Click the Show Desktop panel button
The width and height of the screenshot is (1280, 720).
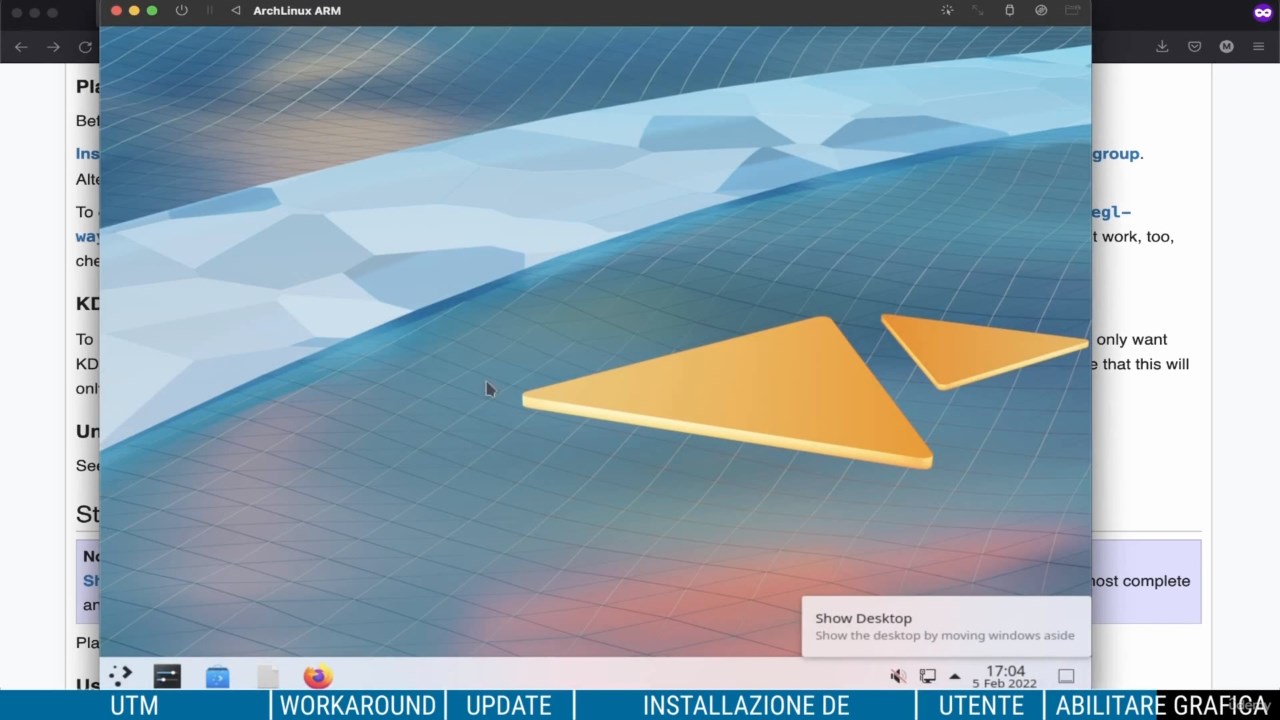coord(1066,677)
